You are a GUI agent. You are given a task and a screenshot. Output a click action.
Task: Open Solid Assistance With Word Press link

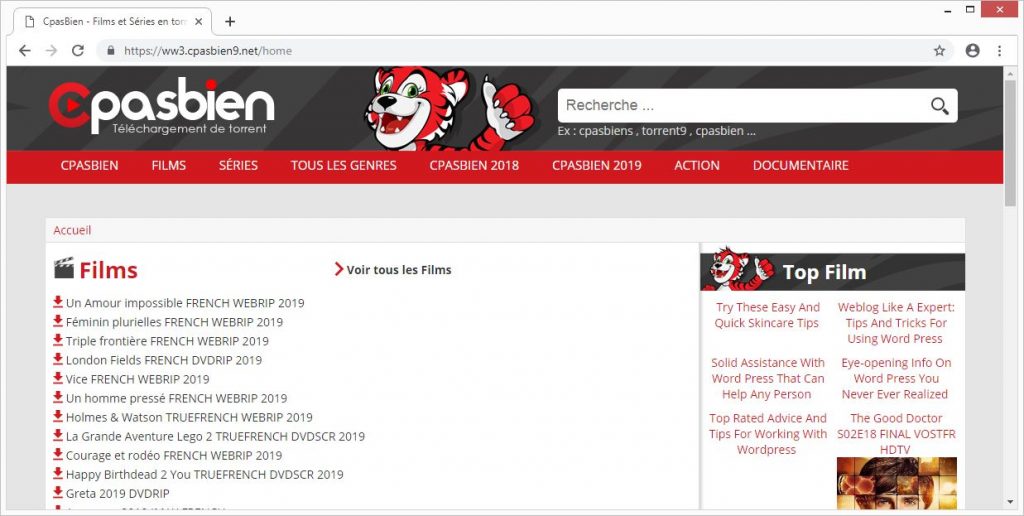(x=767, y=378)
